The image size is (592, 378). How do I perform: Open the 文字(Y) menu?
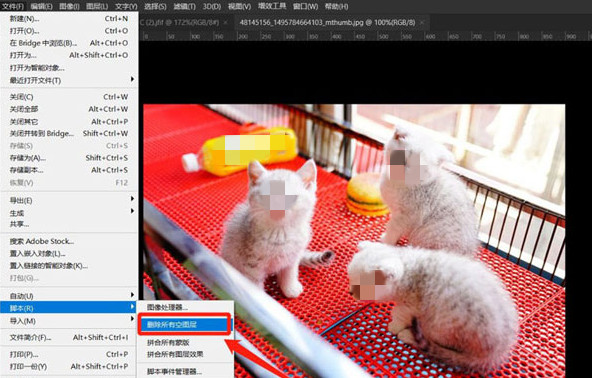click(x=126, y=6)
